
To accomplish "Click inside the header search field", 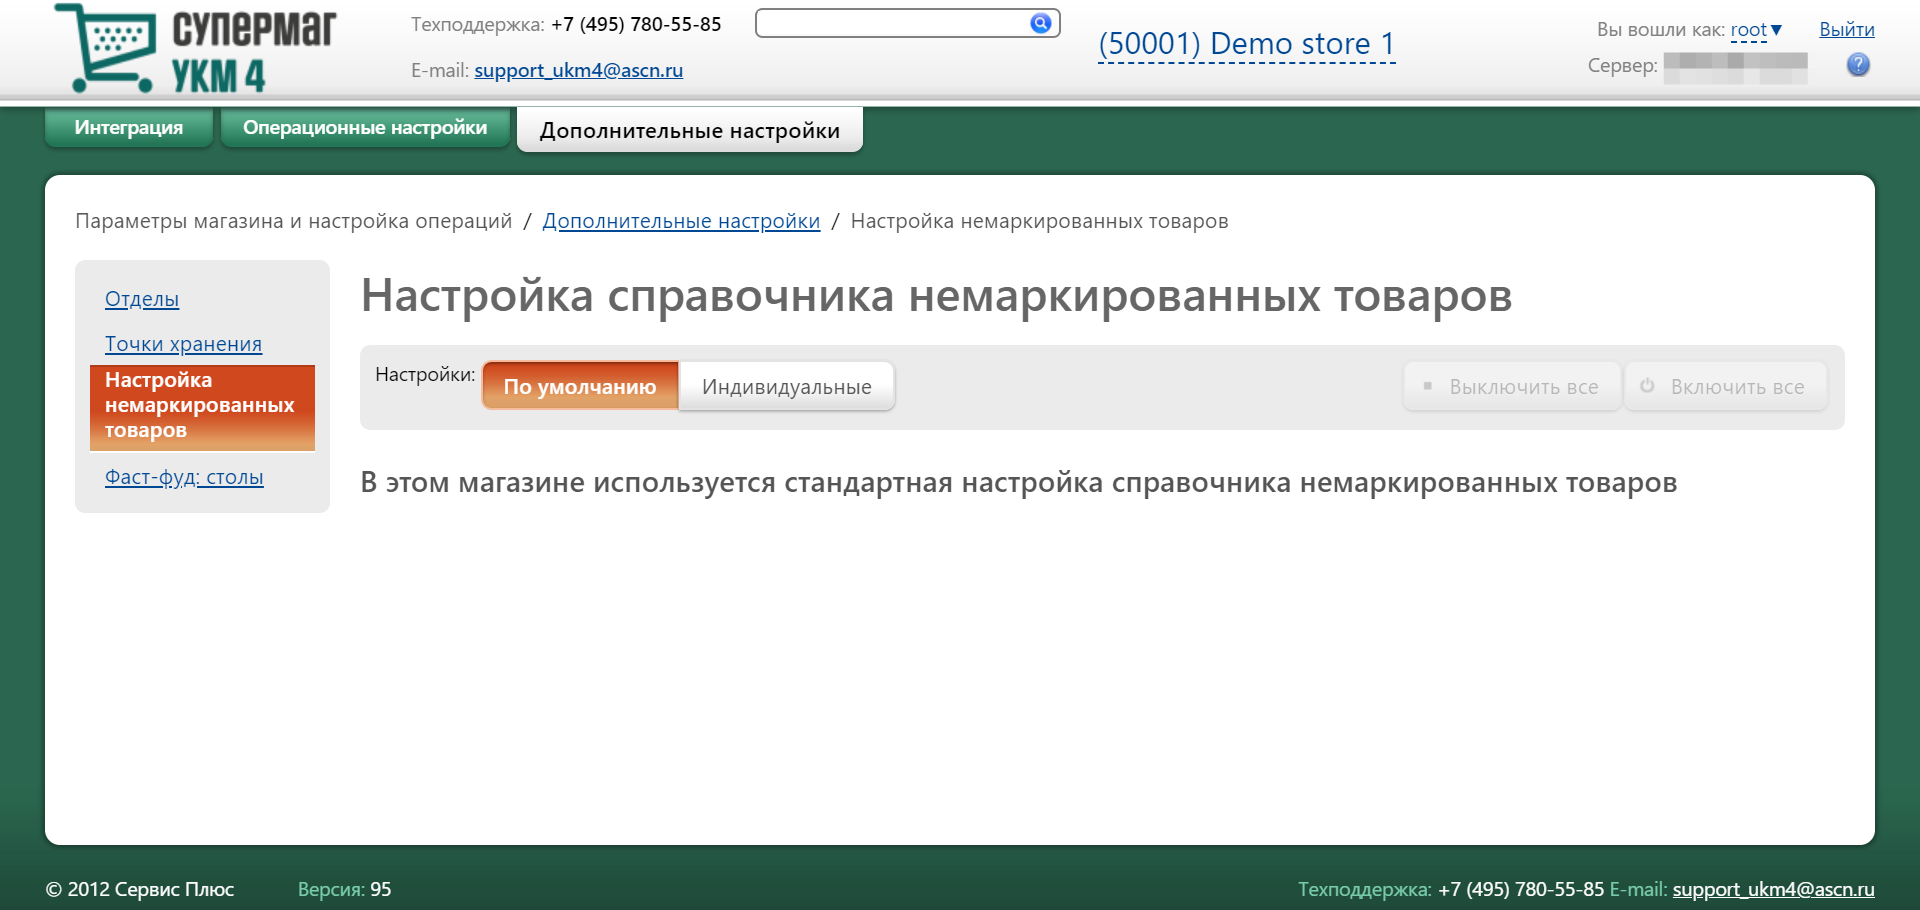I will pyautogui.click(x=890, y=23).
